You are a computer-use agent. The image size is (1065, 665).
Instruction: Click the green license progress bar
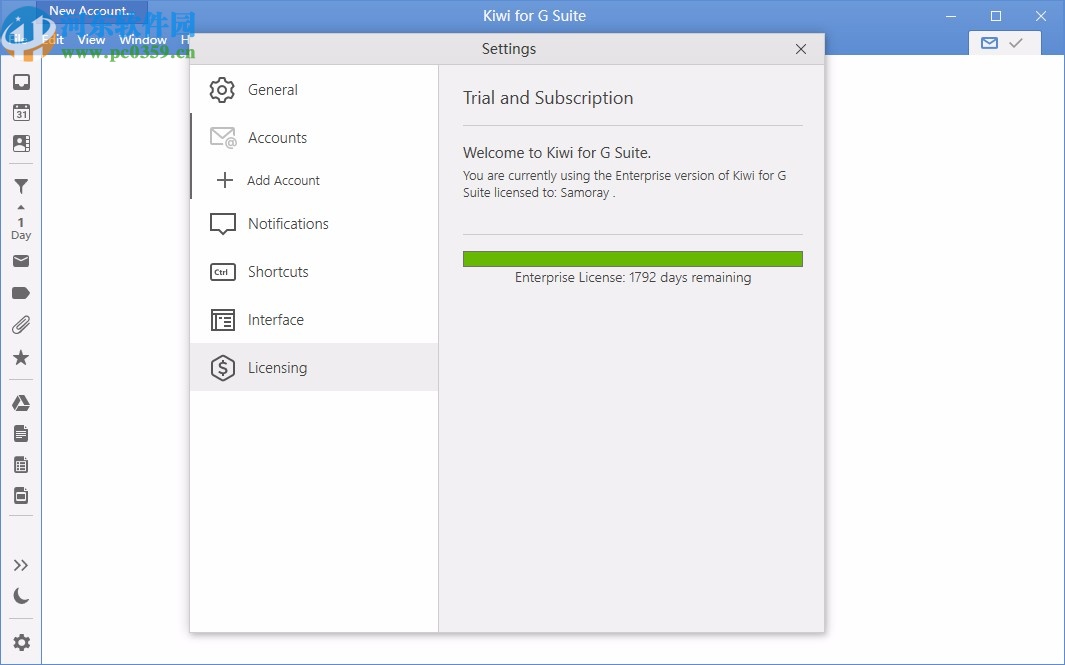coord(632,258)
